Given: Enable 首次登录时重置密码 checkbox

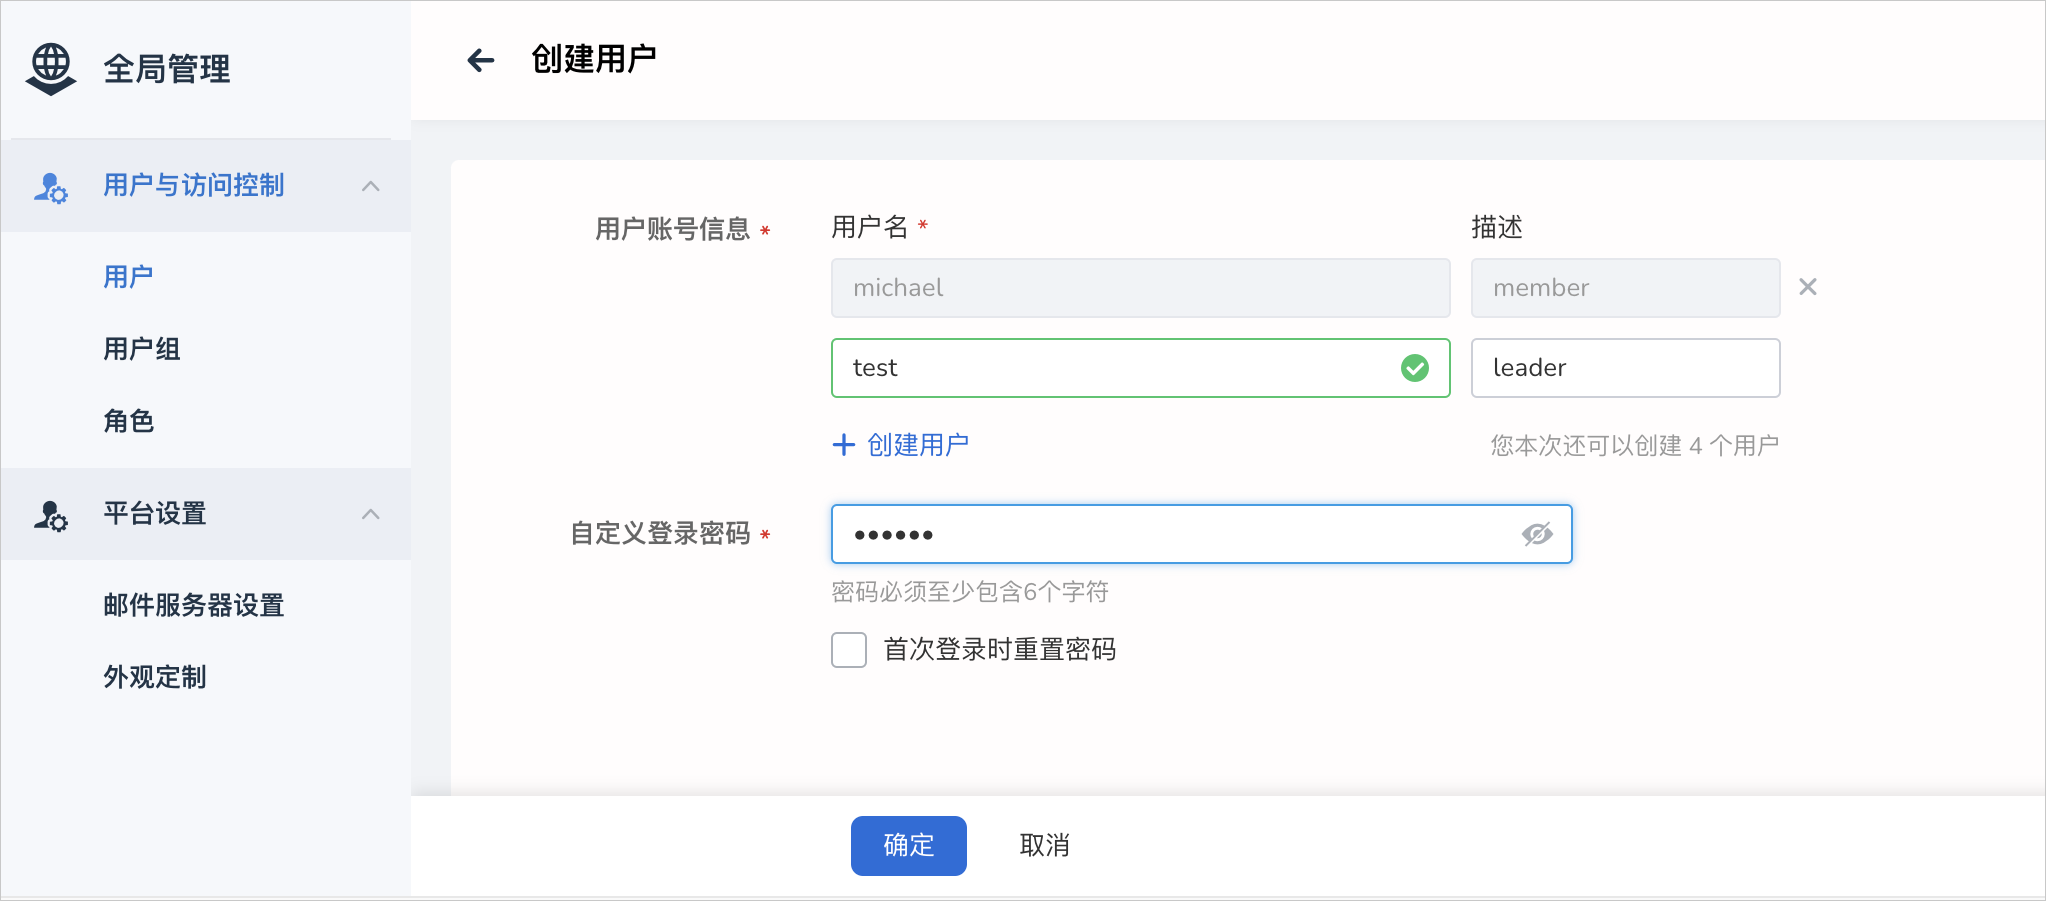Looking at the screenshot, I should coord(849,650).
